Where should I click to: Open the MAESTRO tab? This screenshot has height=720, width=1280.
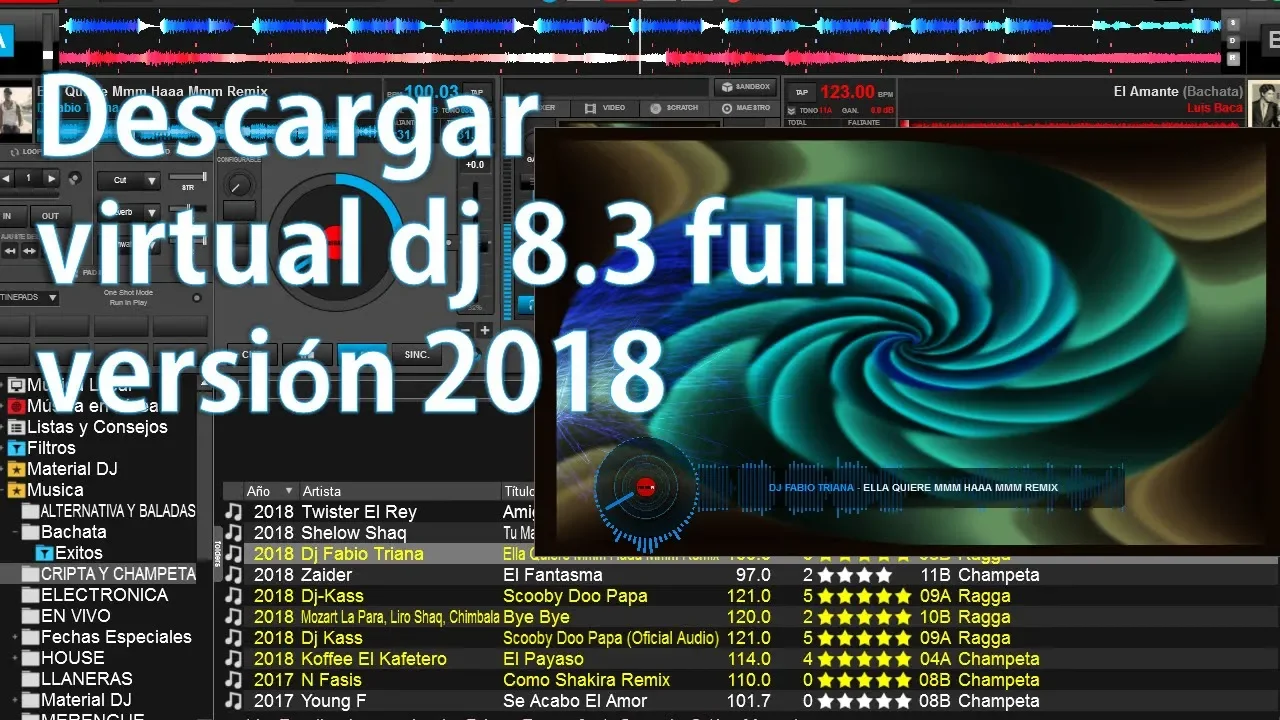[746, 108]
